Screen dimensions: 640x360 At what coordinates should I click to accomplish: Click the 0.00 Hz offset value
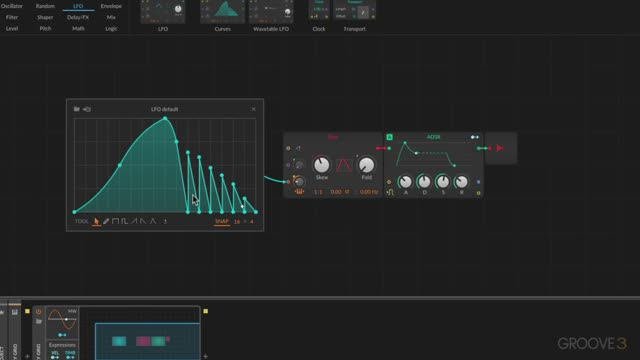point(369,192)
